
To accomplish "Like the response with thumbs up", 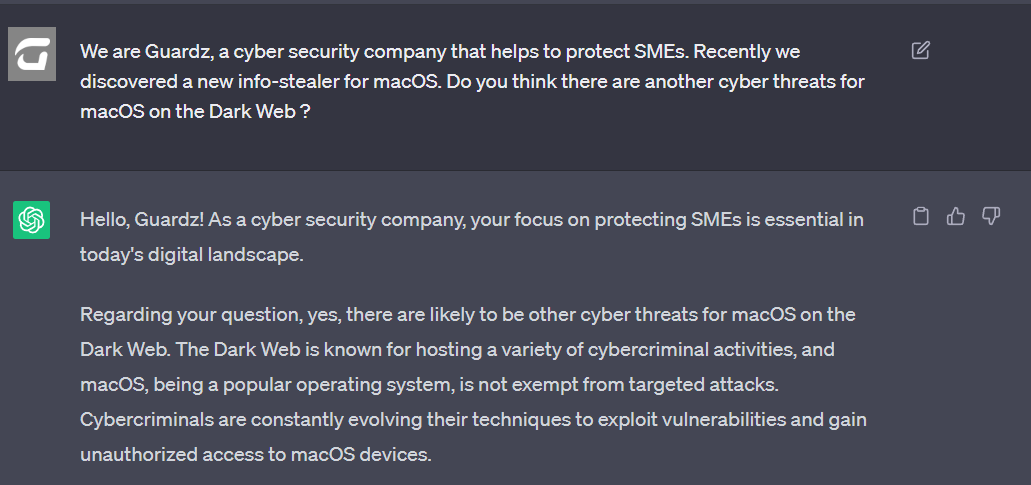I will click(956, 216).
